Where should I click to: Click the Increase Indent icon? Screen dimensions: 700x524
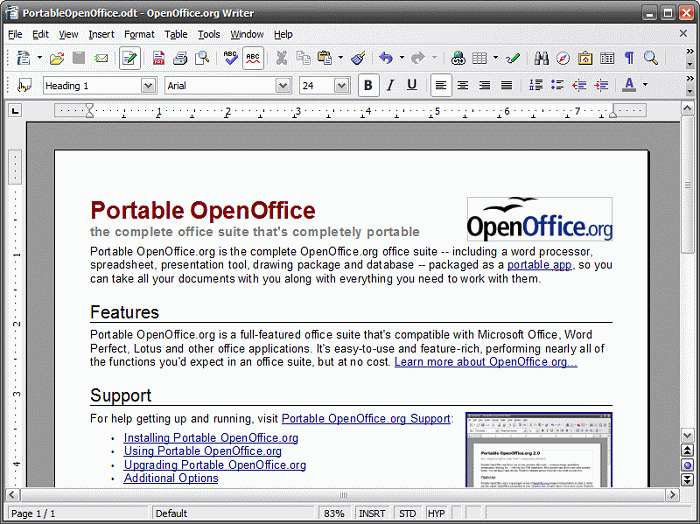(x=601, y=85)
